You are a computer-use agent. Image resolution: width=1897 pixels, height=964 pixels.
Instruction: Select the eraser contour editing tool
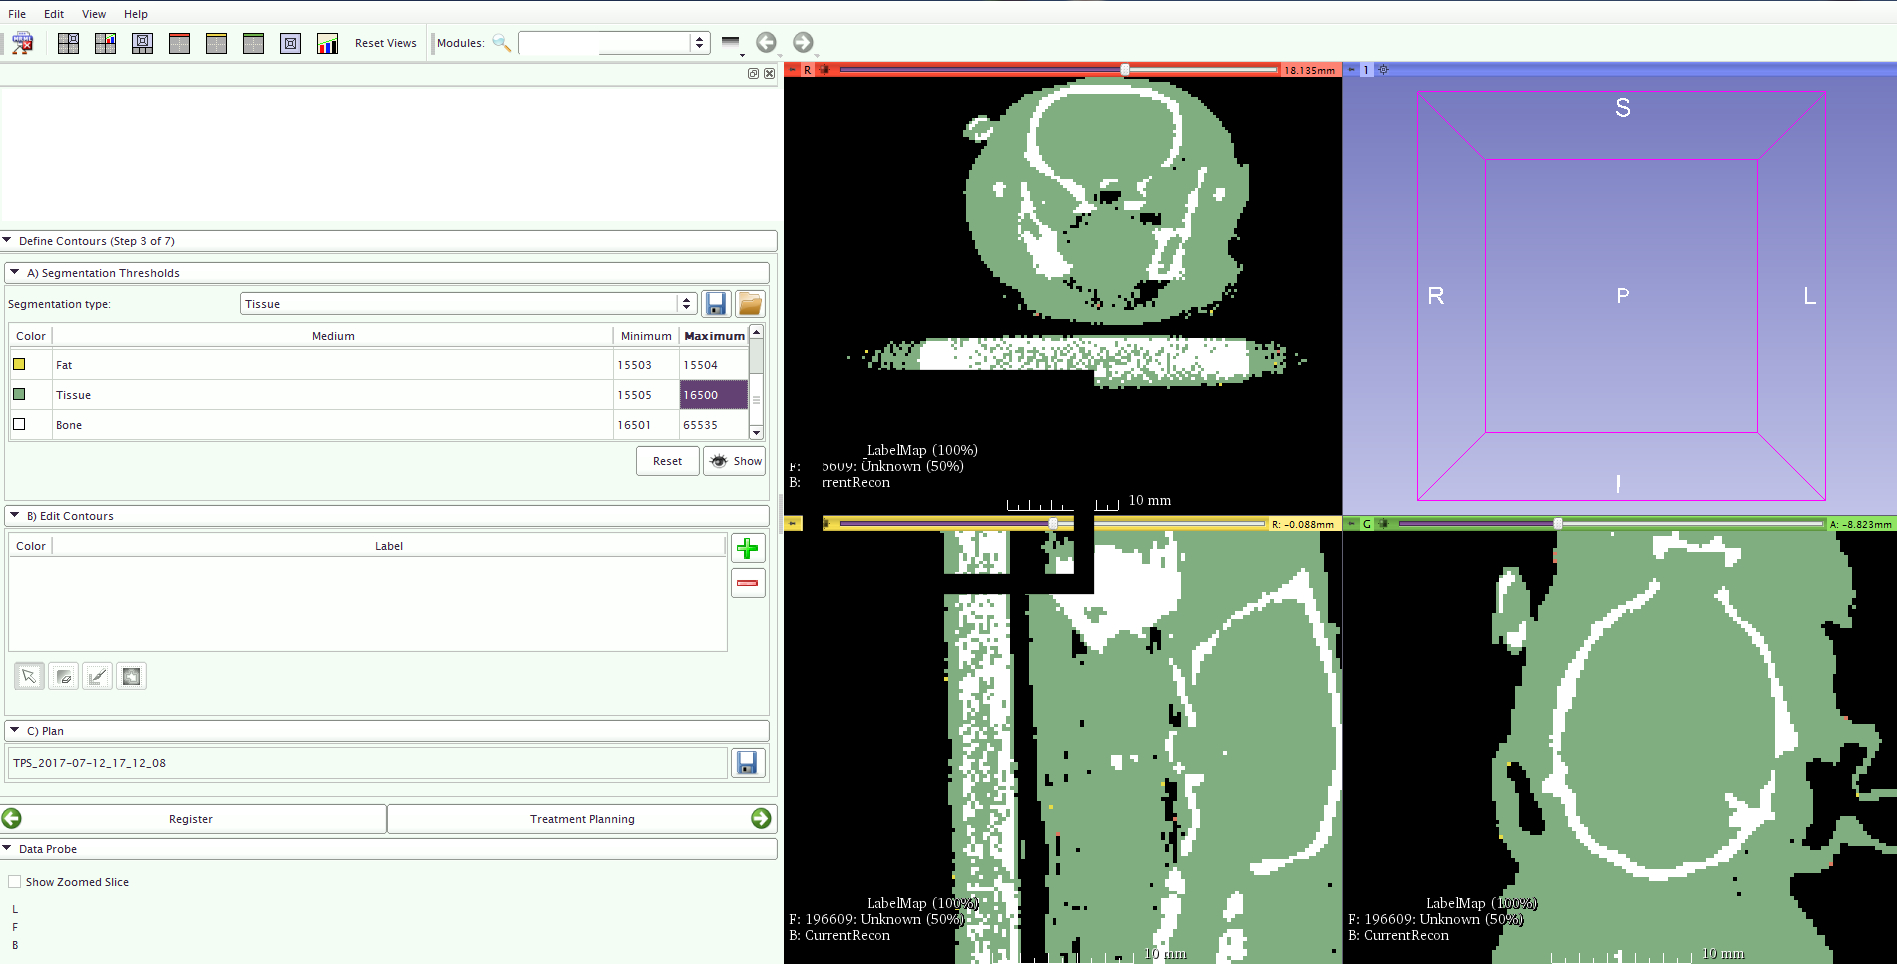pos(63,677)
